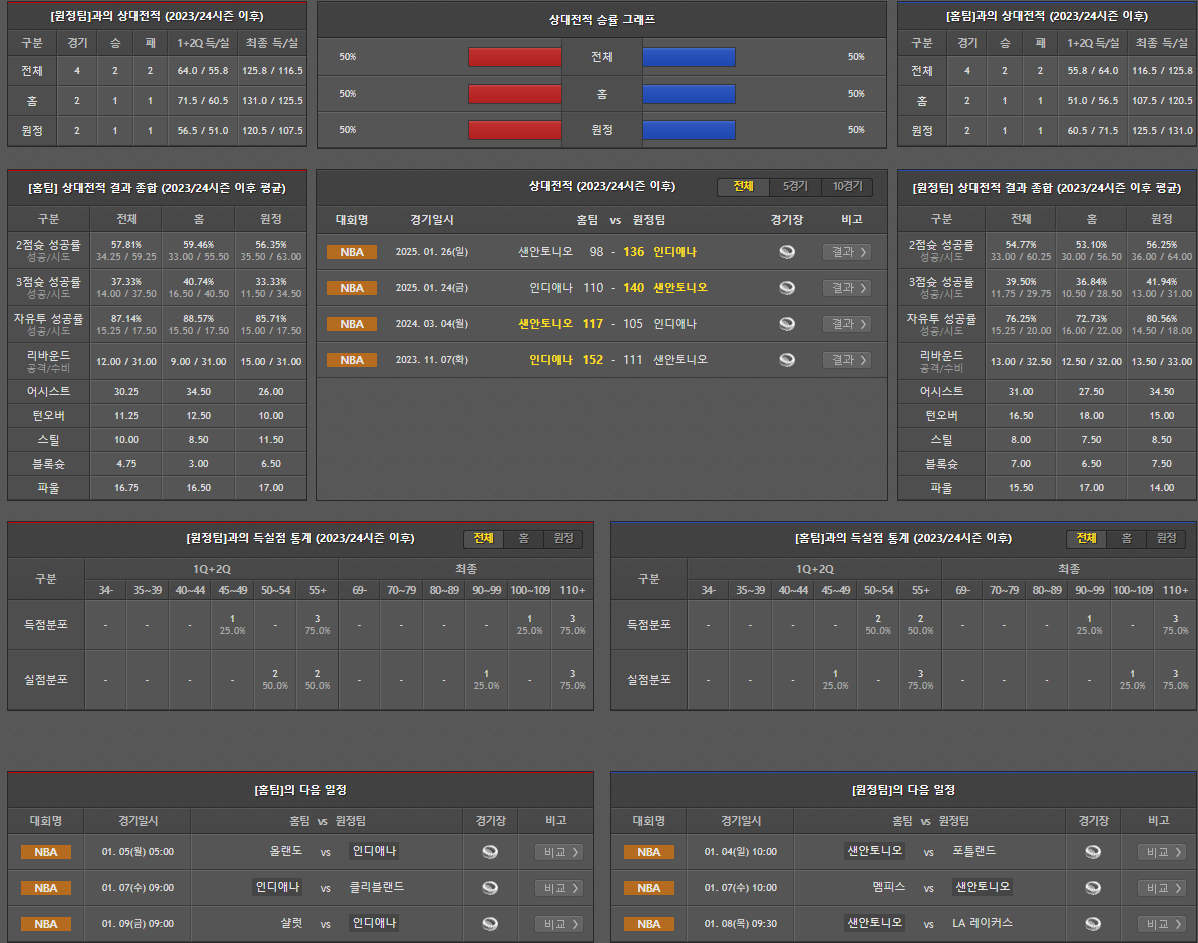Click blue 원정 win-rate bar
This screenshot has height=943, width=1198.
[x=689, y=130]
